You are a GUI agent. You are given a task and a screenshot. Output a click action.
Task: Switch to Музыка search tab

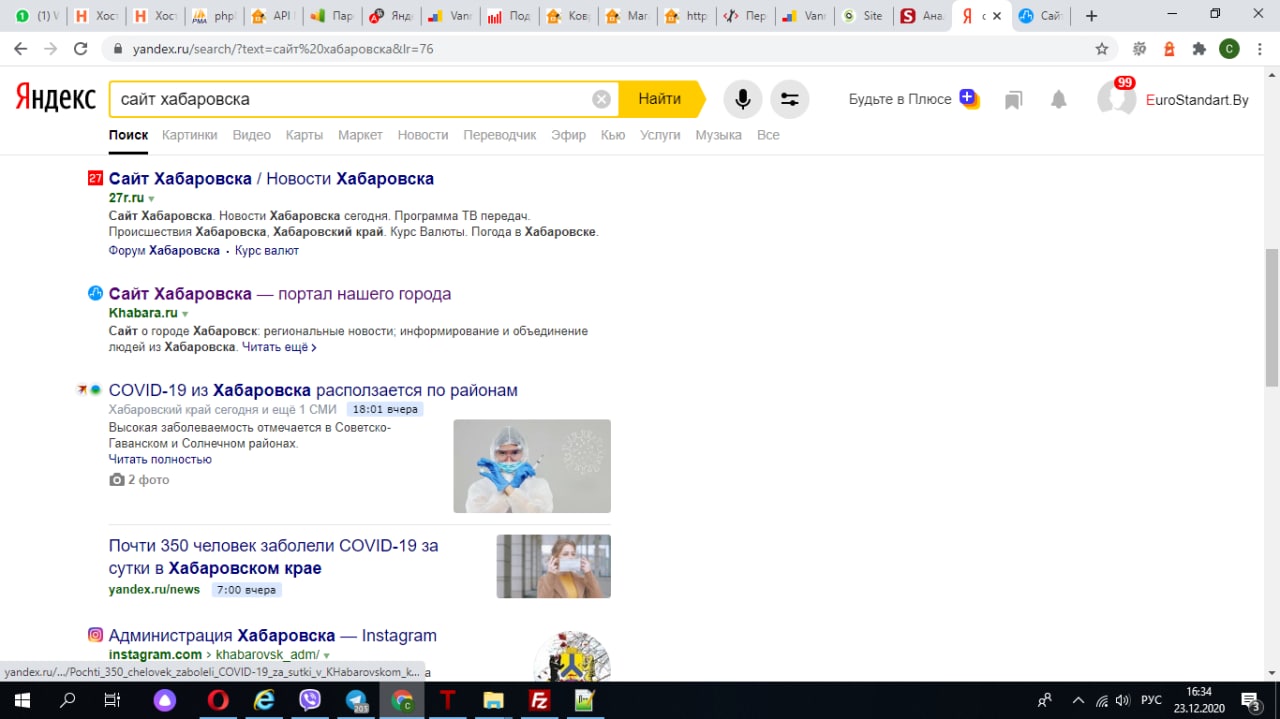coord(719,134)
